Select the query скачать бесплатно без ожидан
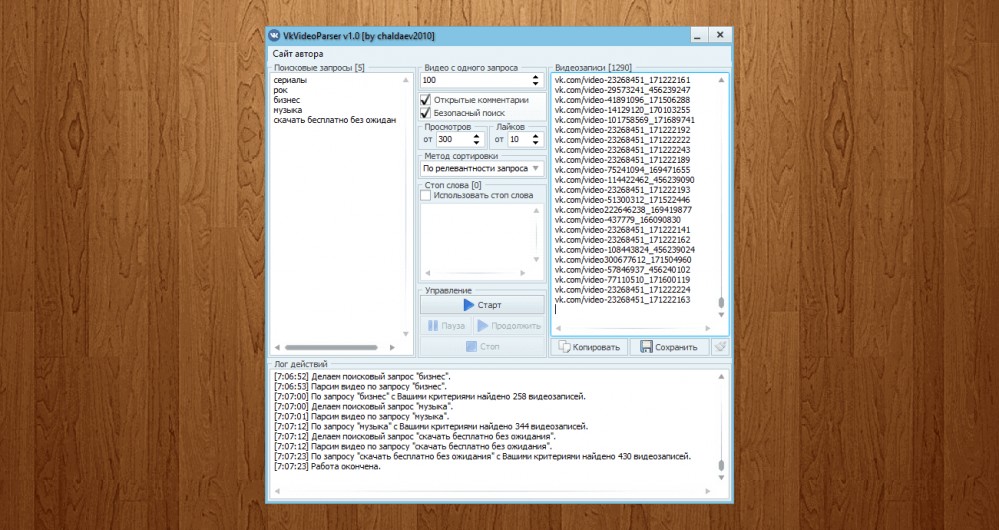999x530 pixels. [x=334, y=120]
